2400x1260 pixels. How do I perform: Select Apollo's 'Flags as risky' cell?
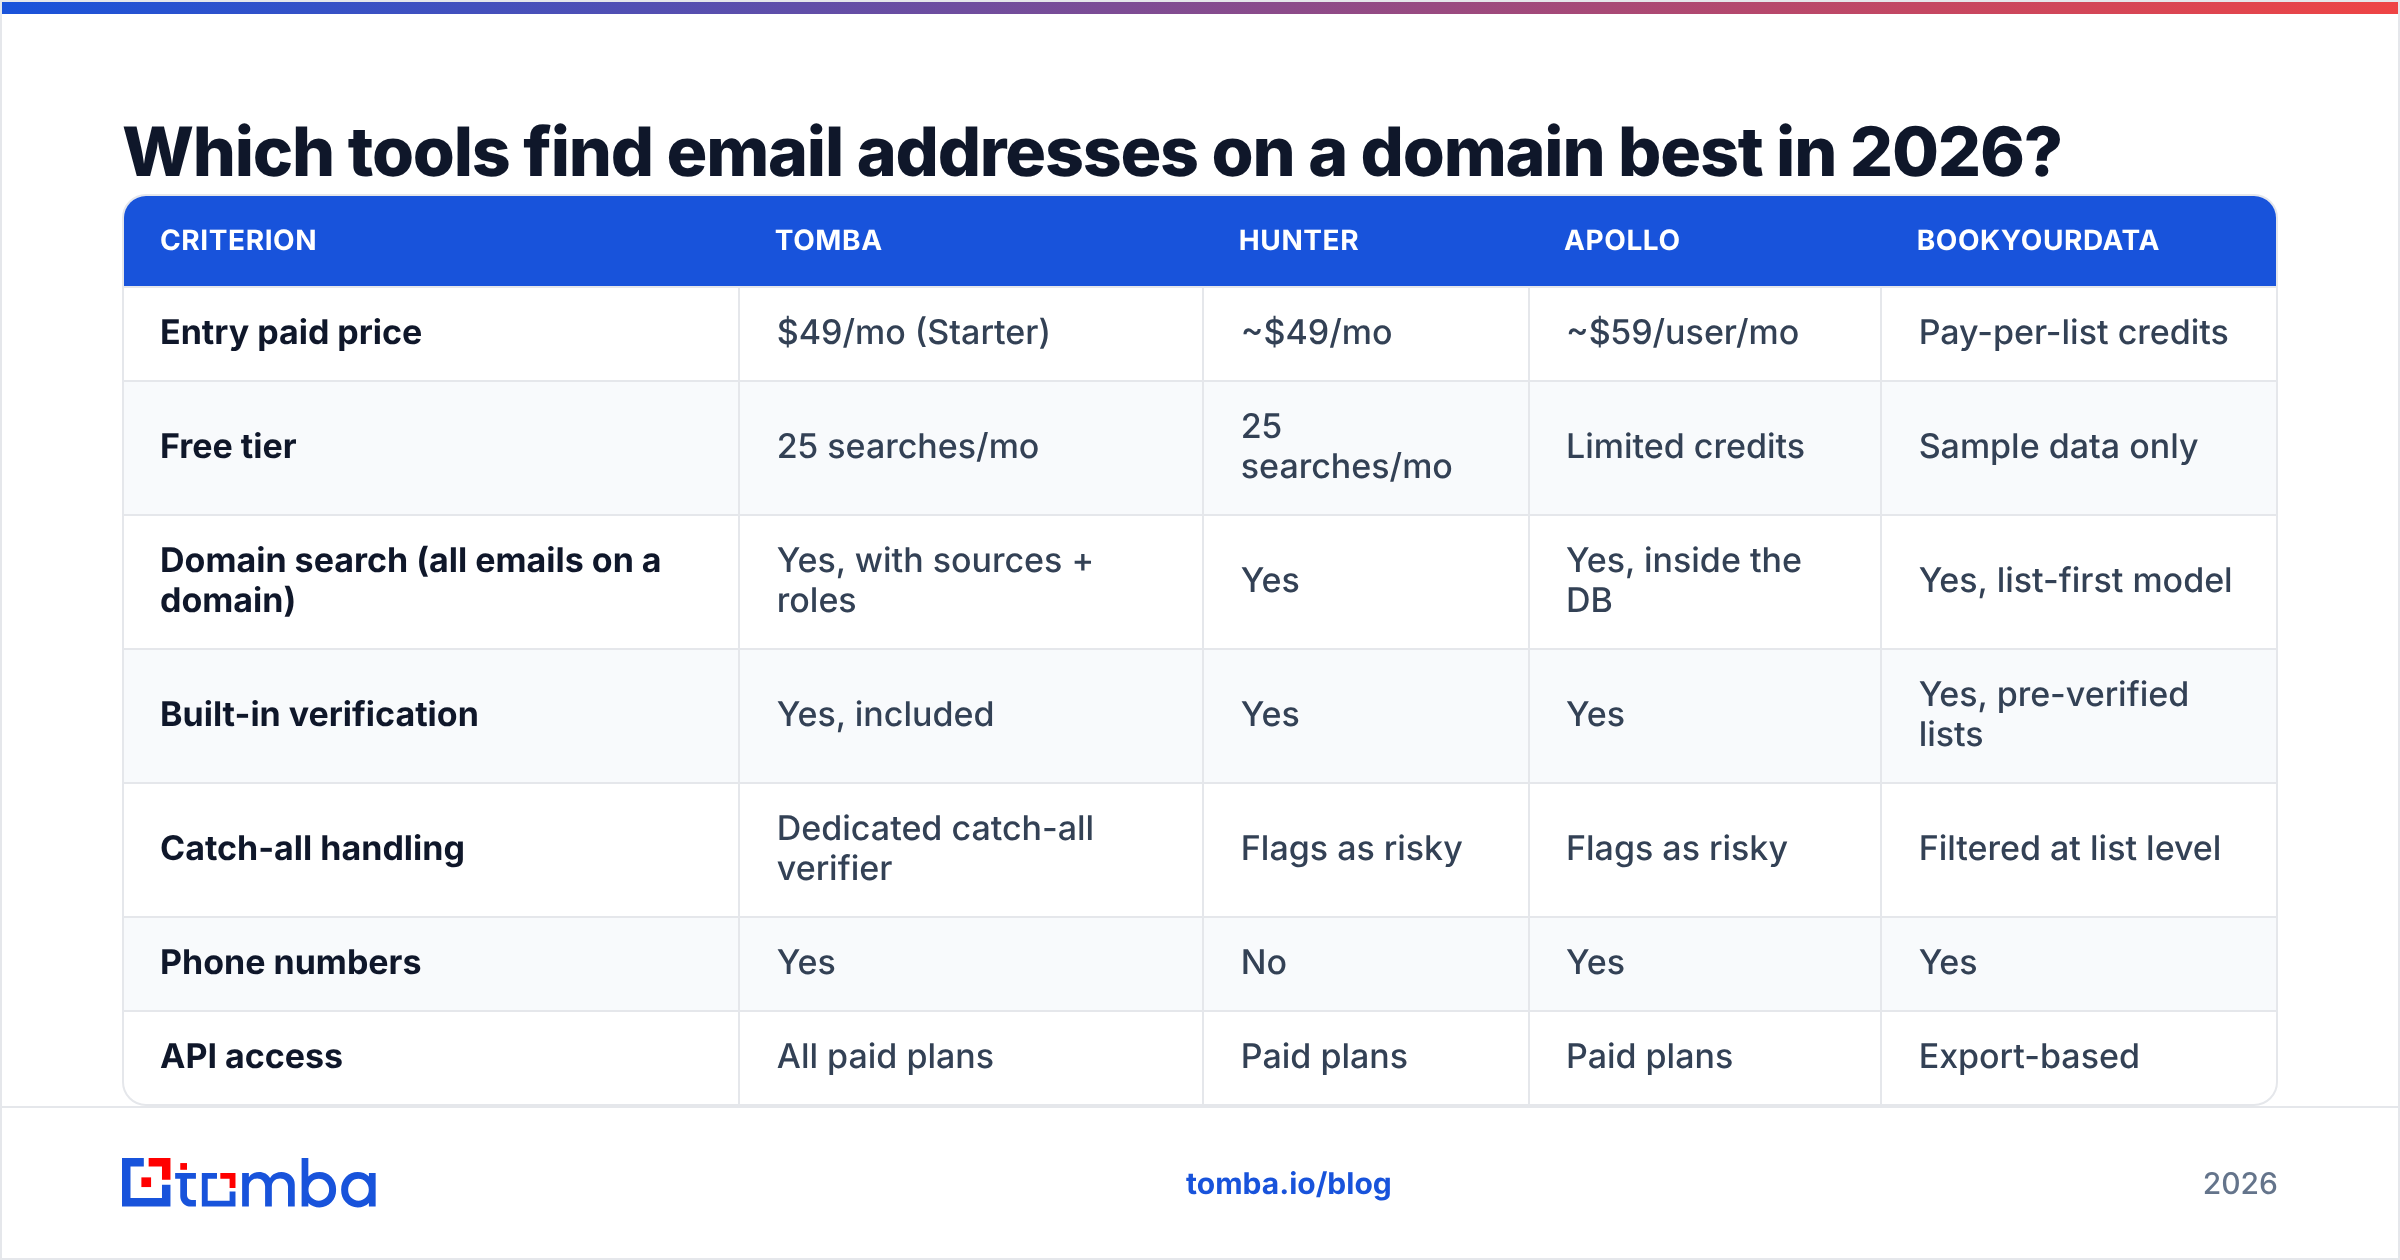pyautogui.click(x=1676, y=848)
